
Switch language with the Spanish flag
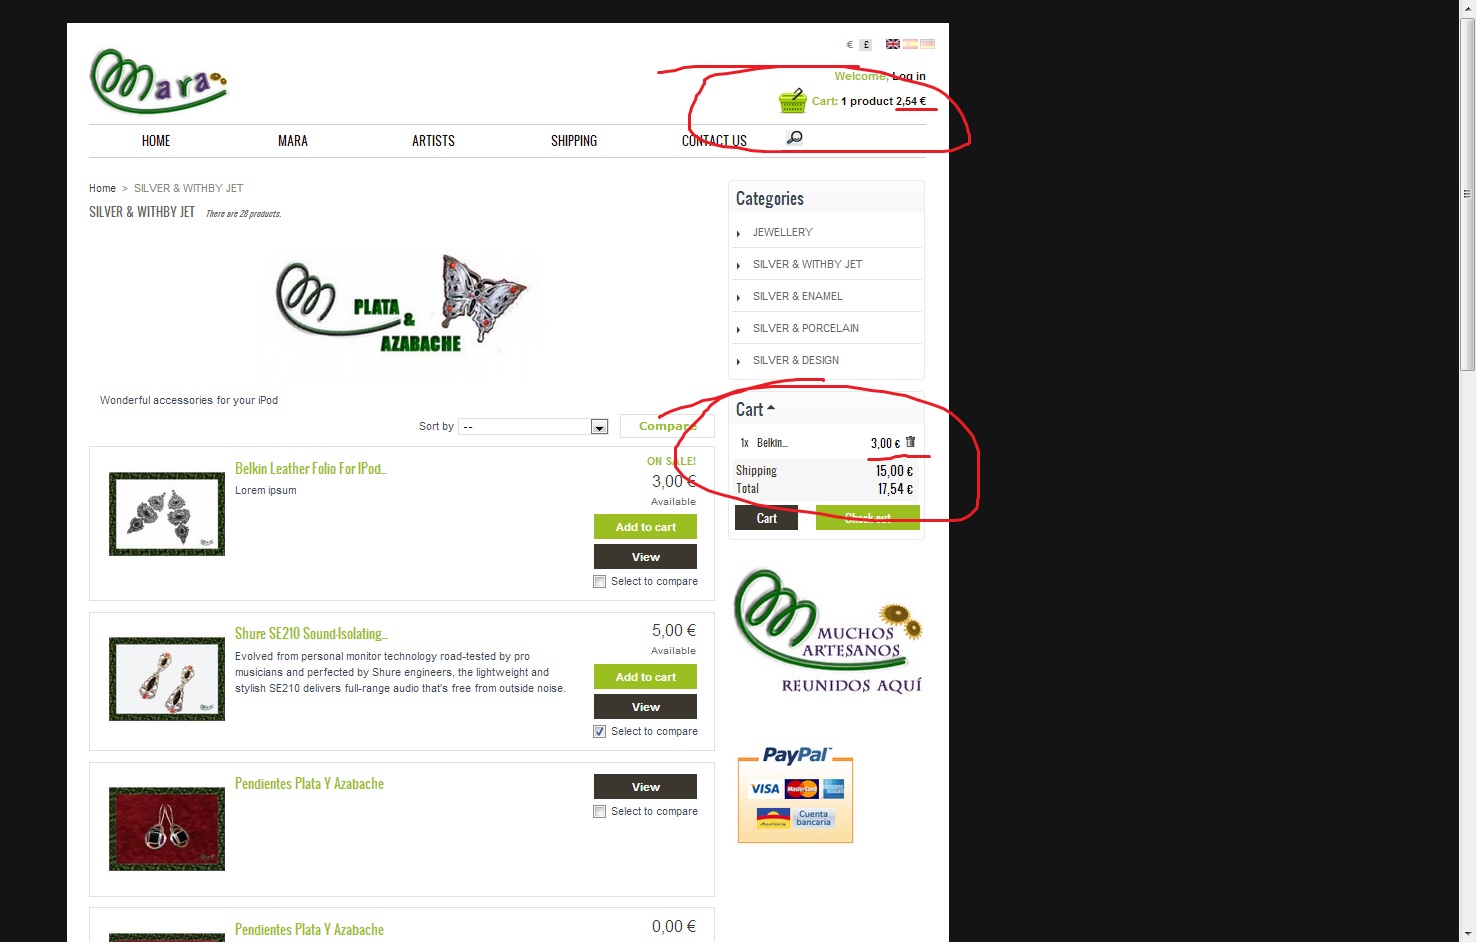click(910, 44)
